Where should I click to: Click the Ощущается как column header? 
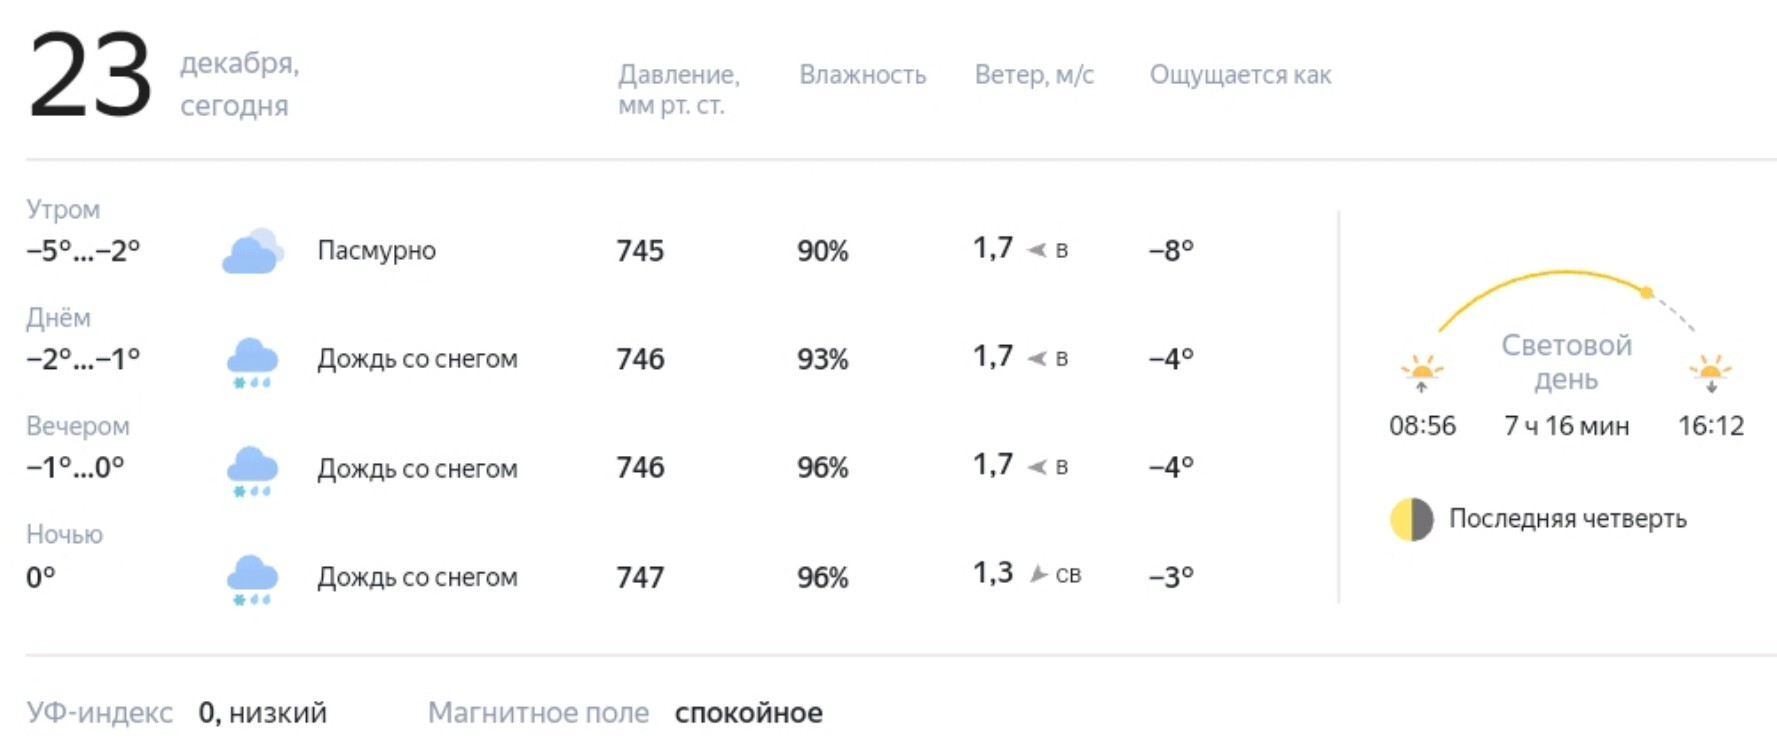(1240, 76)
